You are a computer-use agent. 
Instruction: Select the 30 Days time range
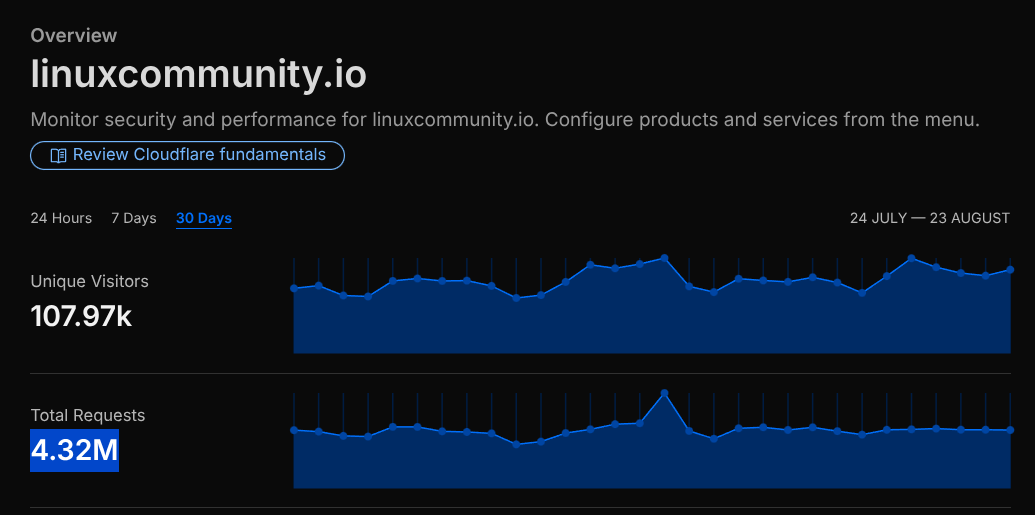(x=204, y=218)
